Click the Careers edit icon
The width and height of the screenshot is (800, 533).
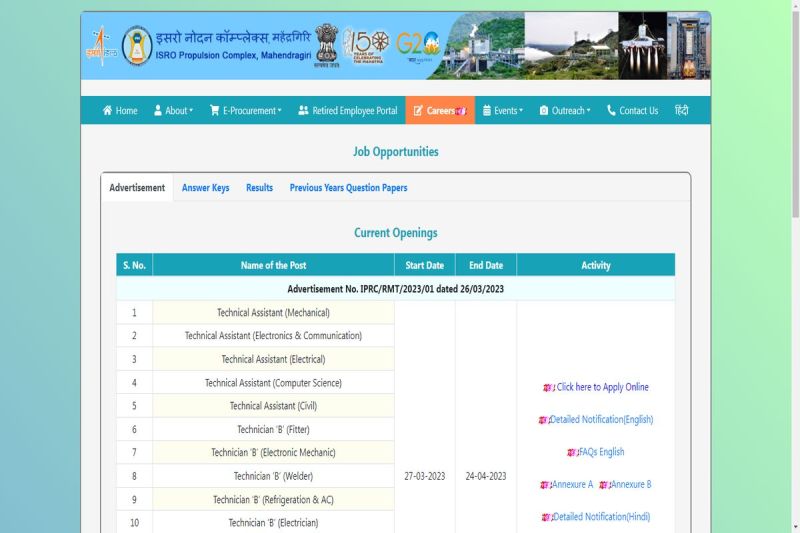click(418, 111)
